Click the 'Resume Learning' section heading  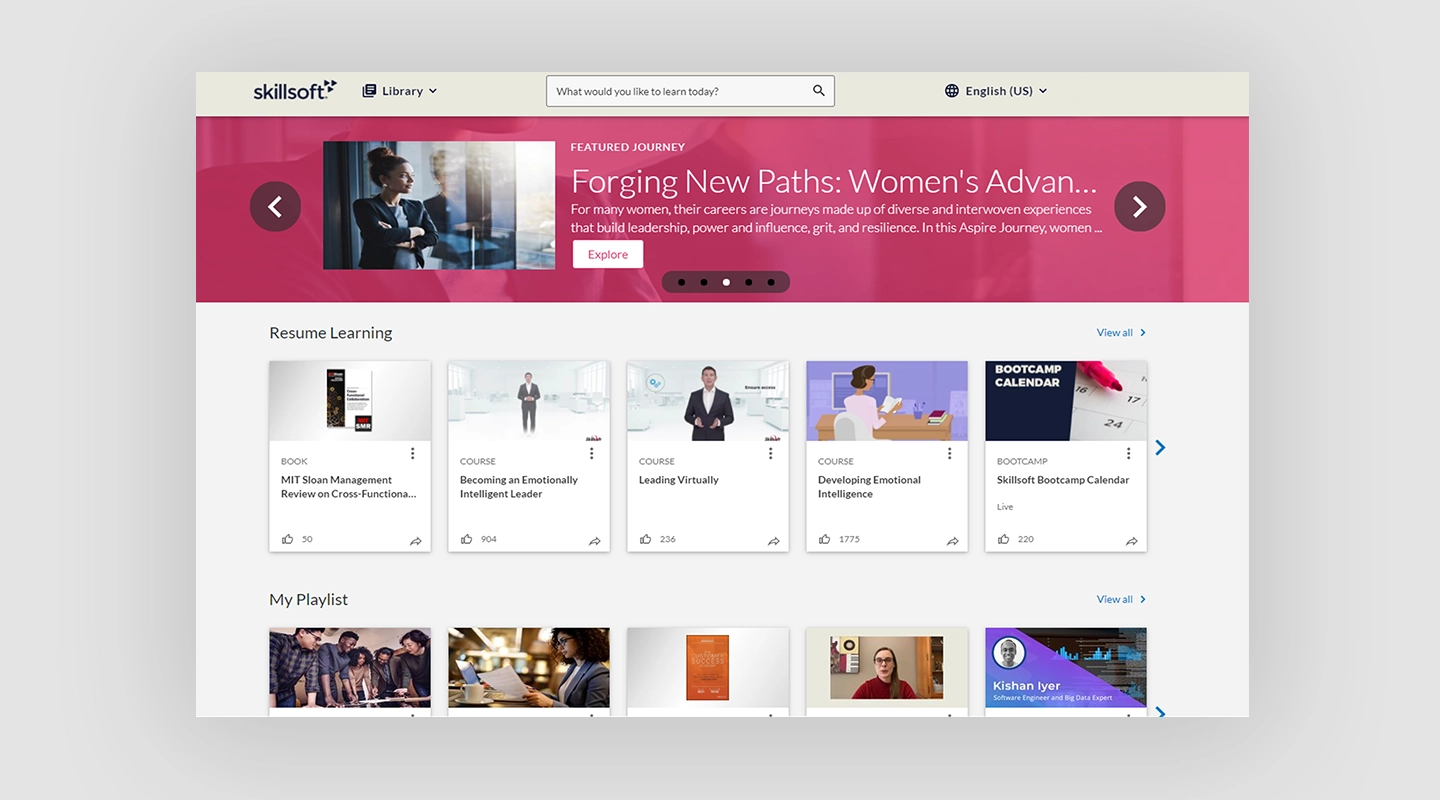coord(331,333)
